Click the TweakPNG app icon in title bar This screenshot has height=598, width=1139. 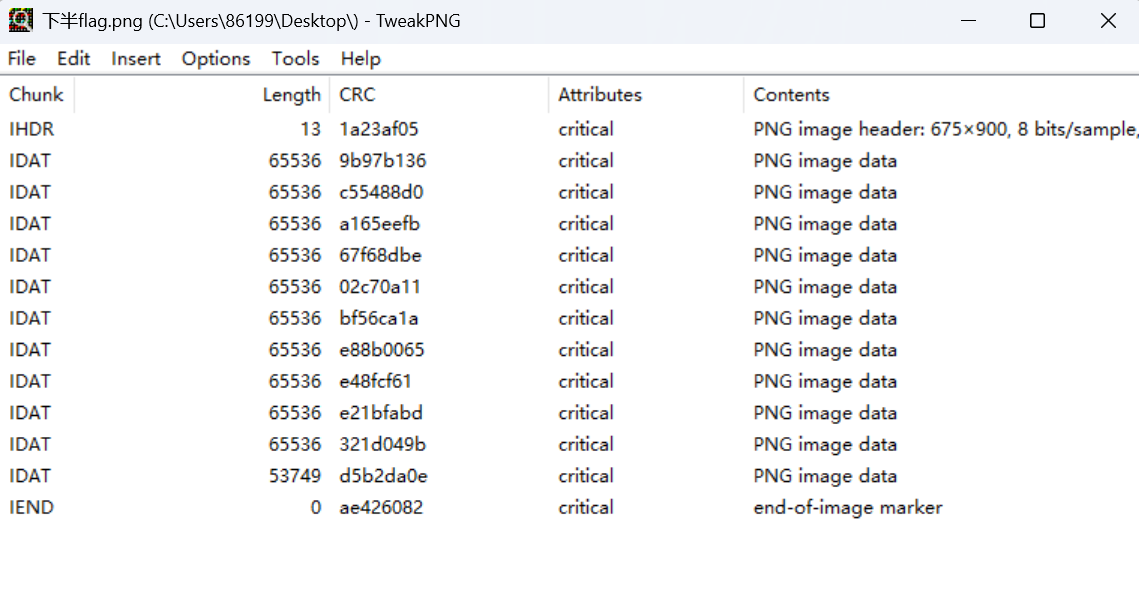pos(21,20)
